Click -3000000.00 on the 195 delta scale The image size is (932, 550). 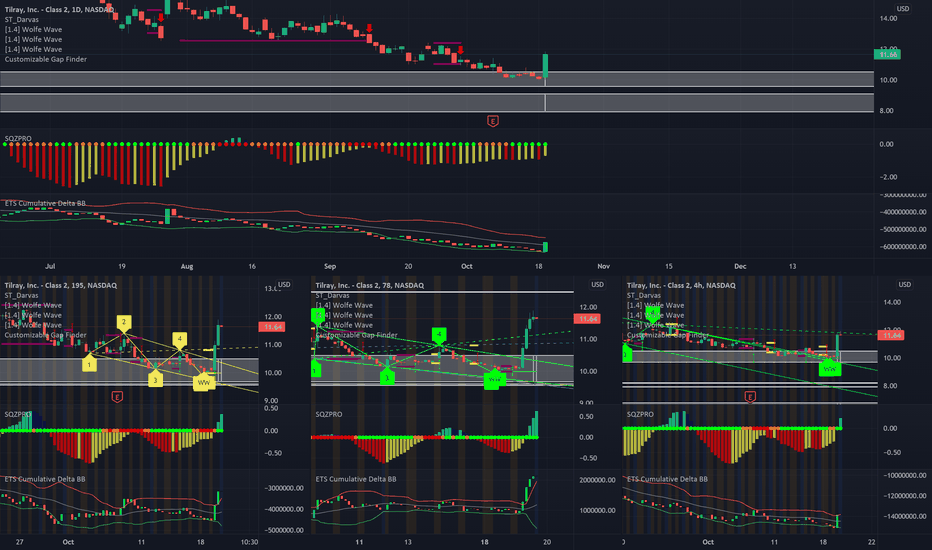point(284,488)
